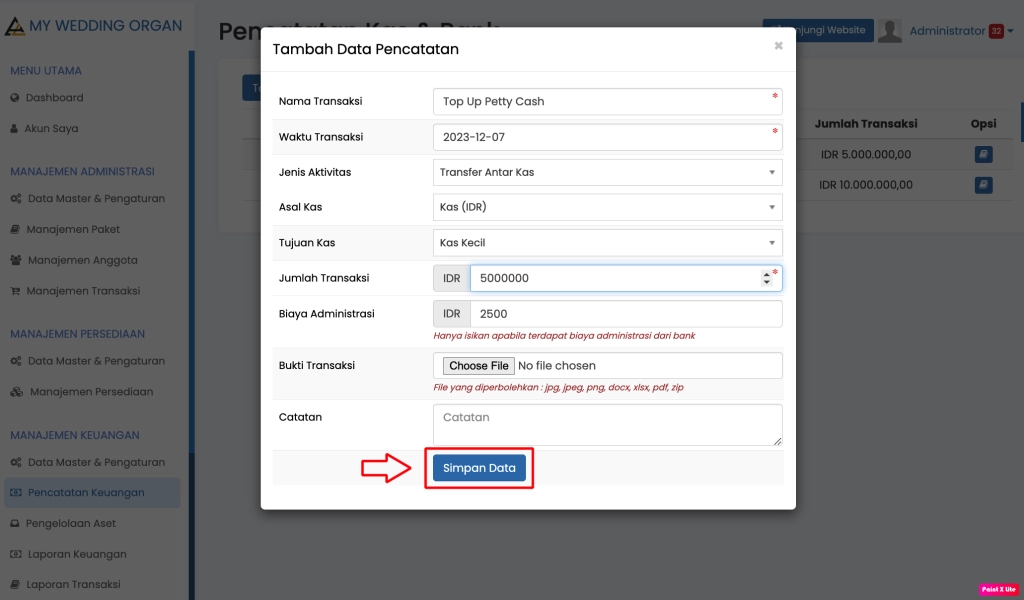Image resolution: width=1024 pixels, height=600 pixels.
Task: Expand the Asal Kas dropdown
Action: [607, 207]
